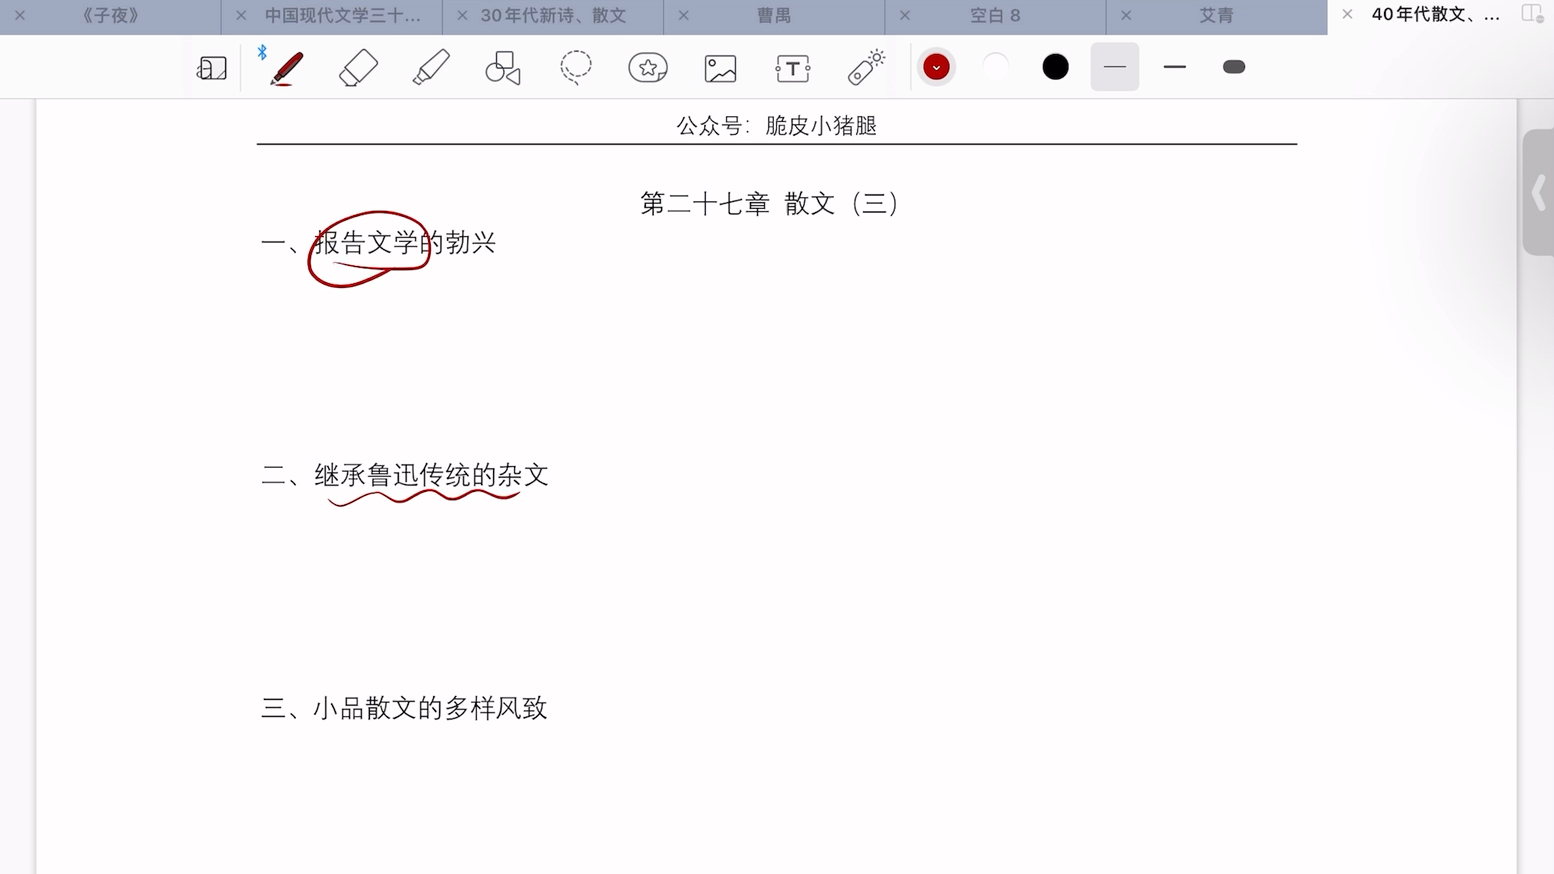The image size is (1554, 874).
Task: Pick the dark red pen color
Action: [x=936, y=67]
